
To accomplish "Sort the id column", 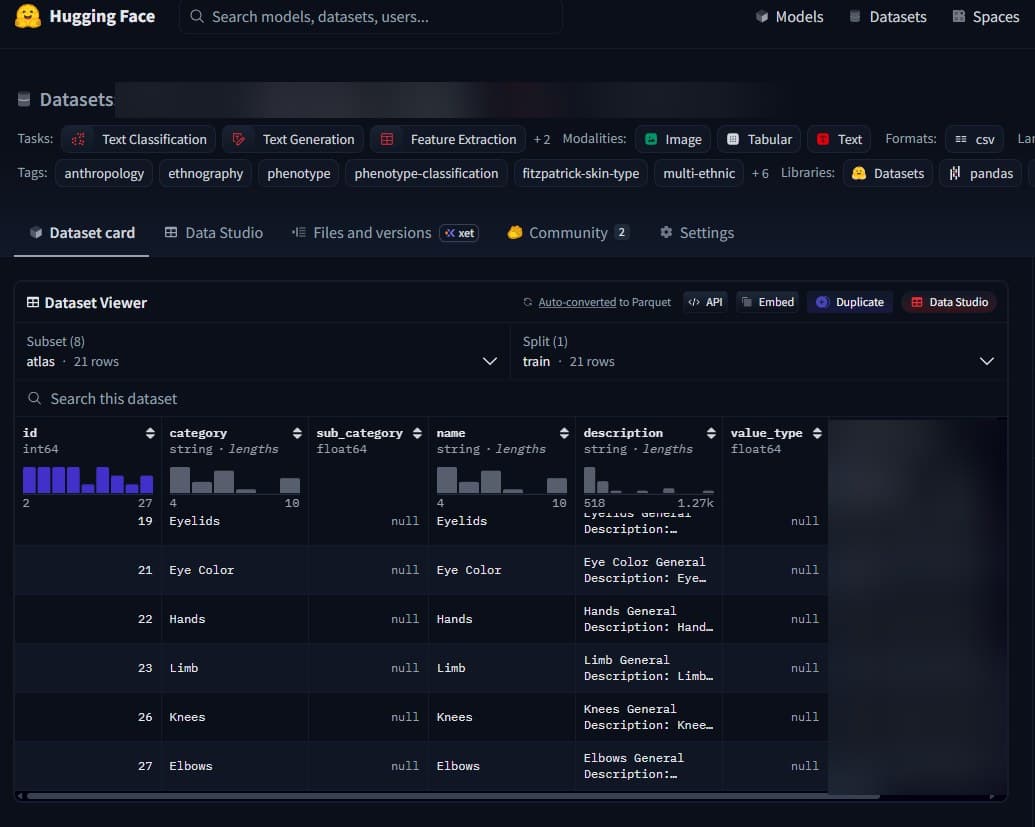I will pyautogui.click(x=150, y=433).
